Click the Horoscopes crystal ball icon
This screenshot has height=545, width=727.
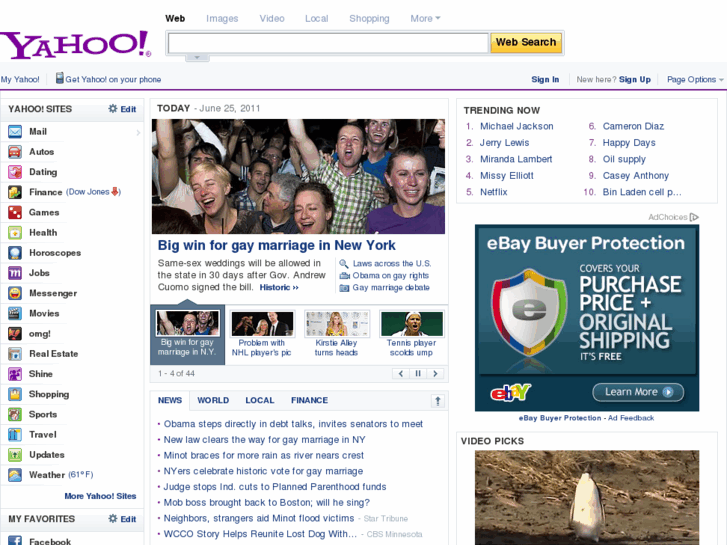(x=15, y=253)
